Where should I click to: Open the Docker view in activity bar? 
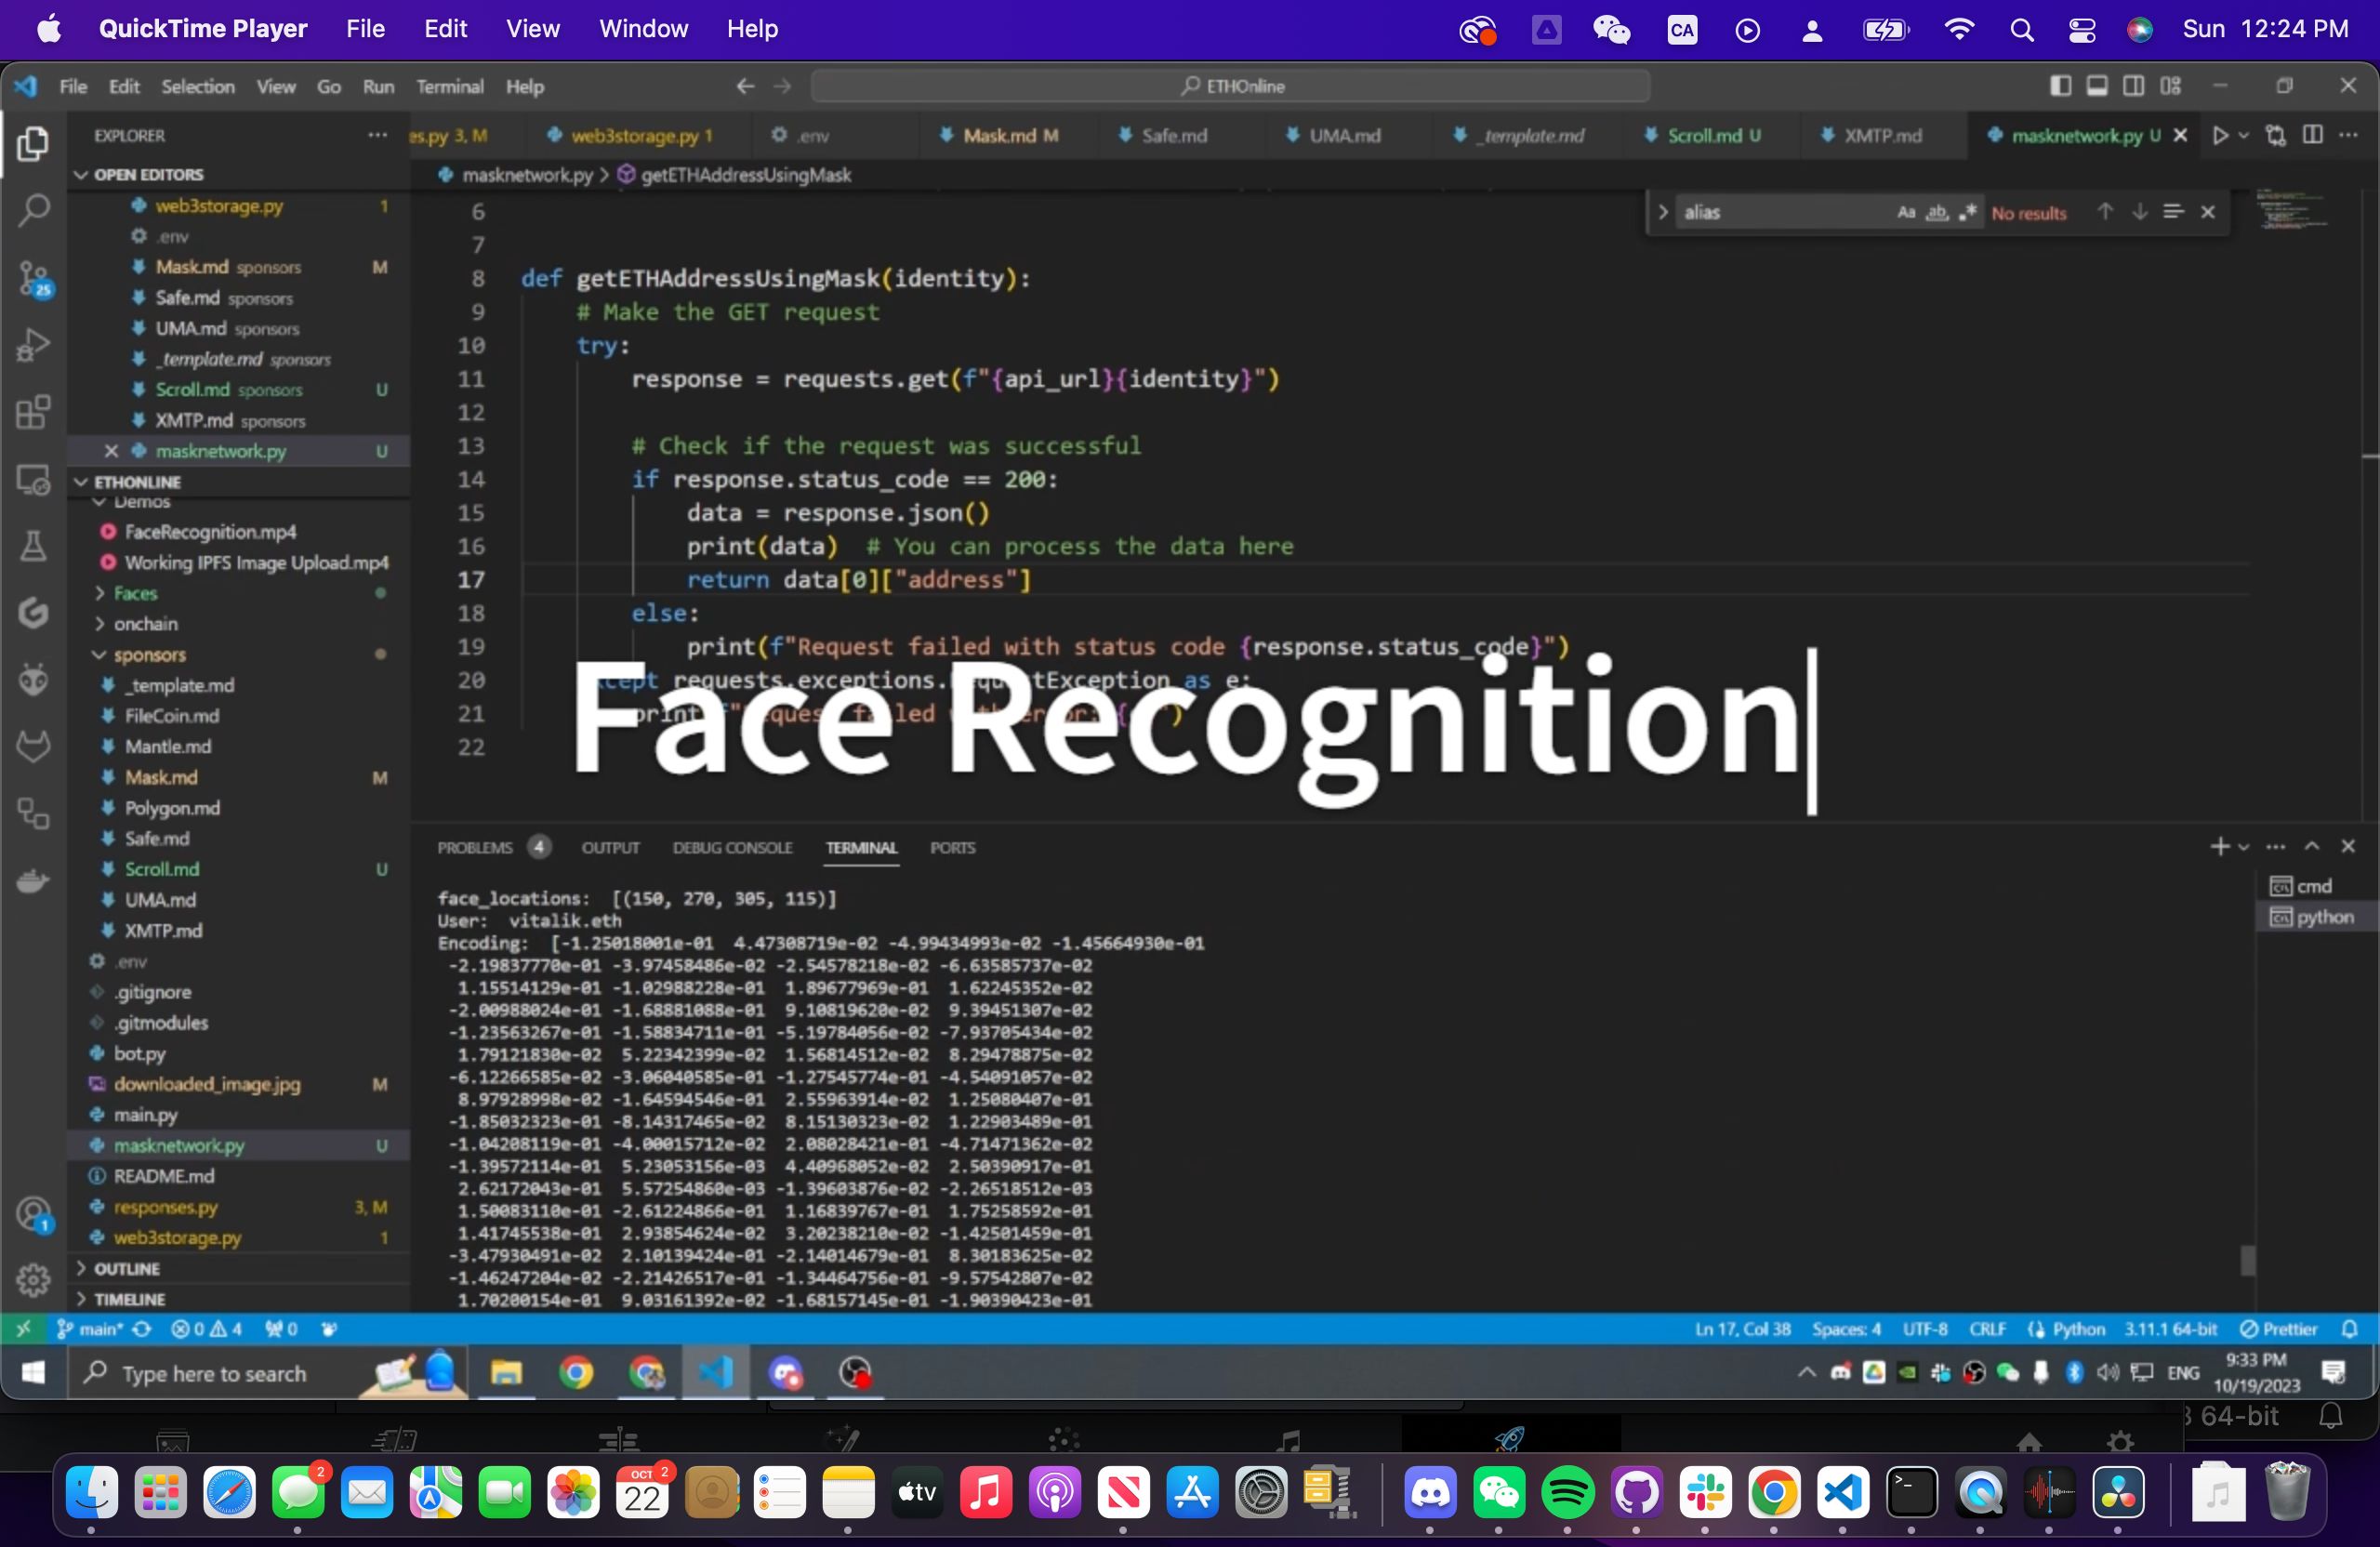[33, 881]
